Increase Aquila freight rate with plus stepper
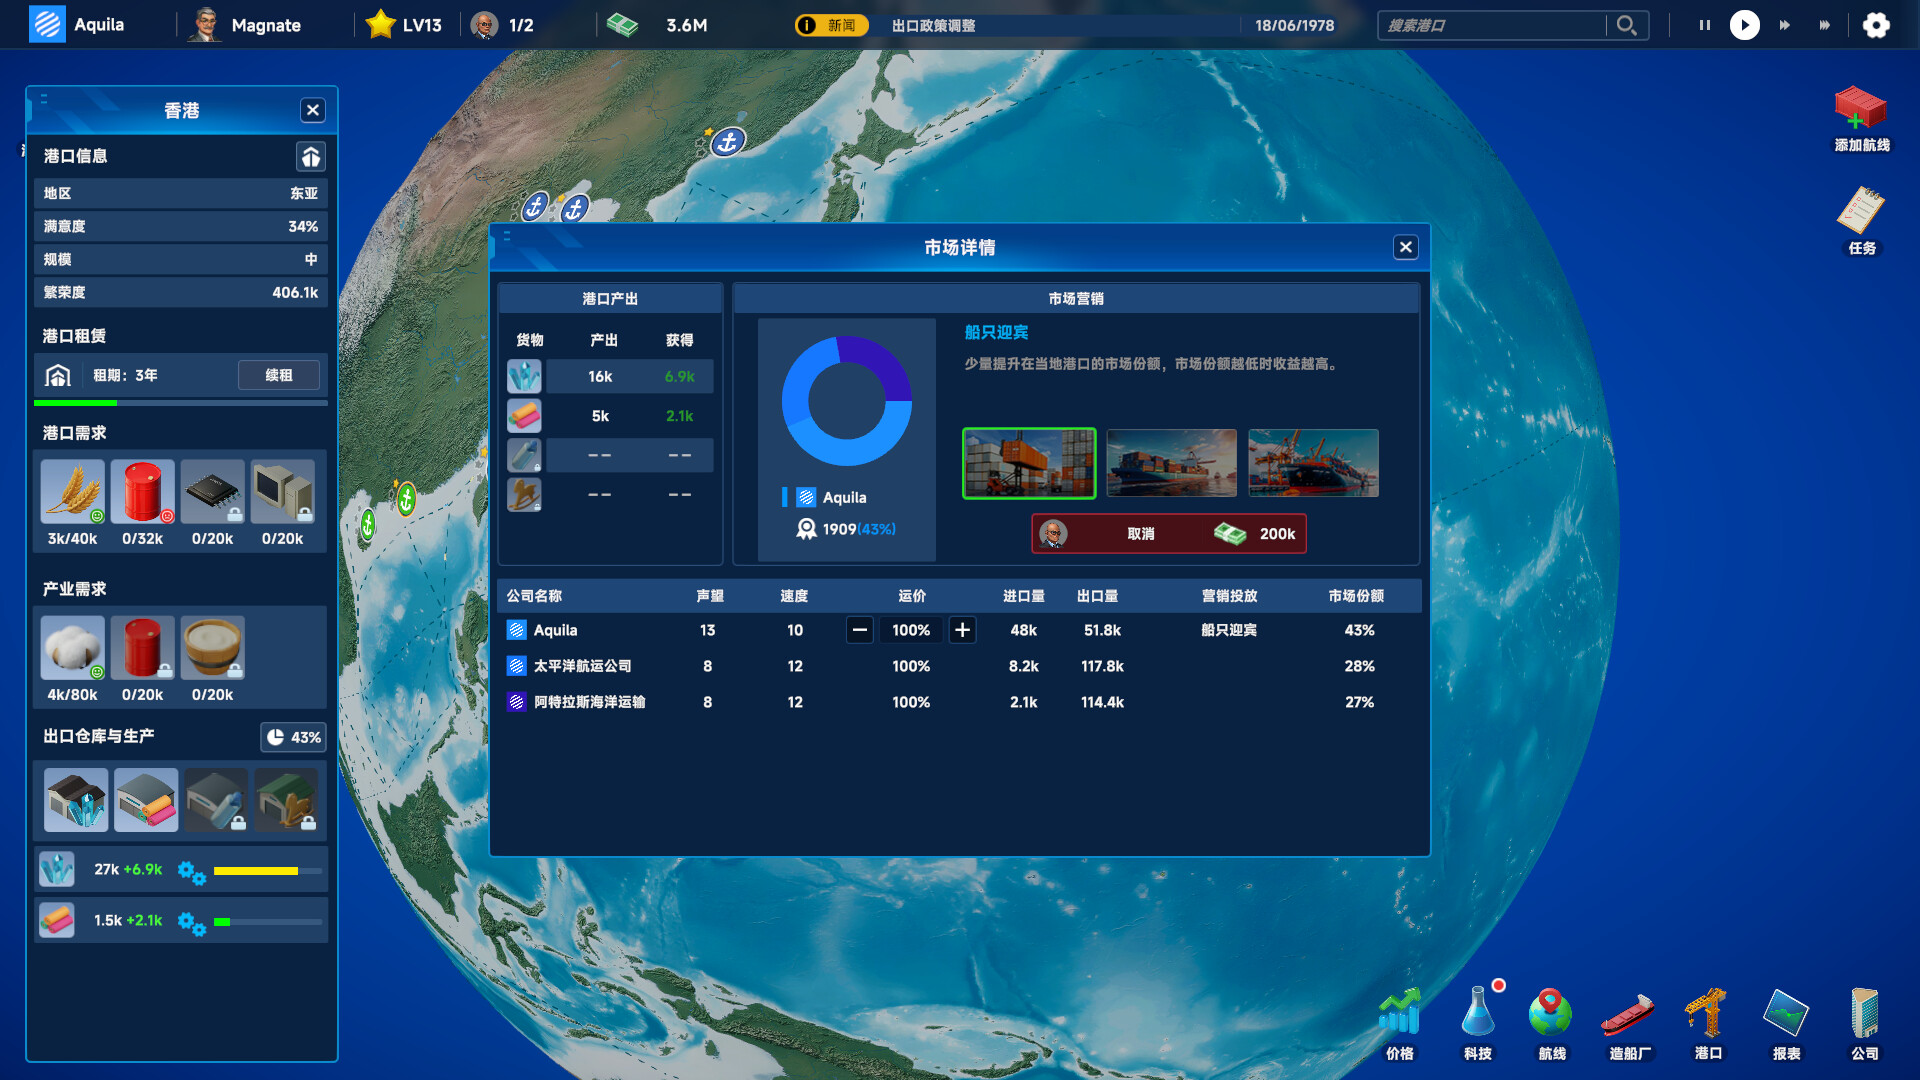 (x=962, y=630)
